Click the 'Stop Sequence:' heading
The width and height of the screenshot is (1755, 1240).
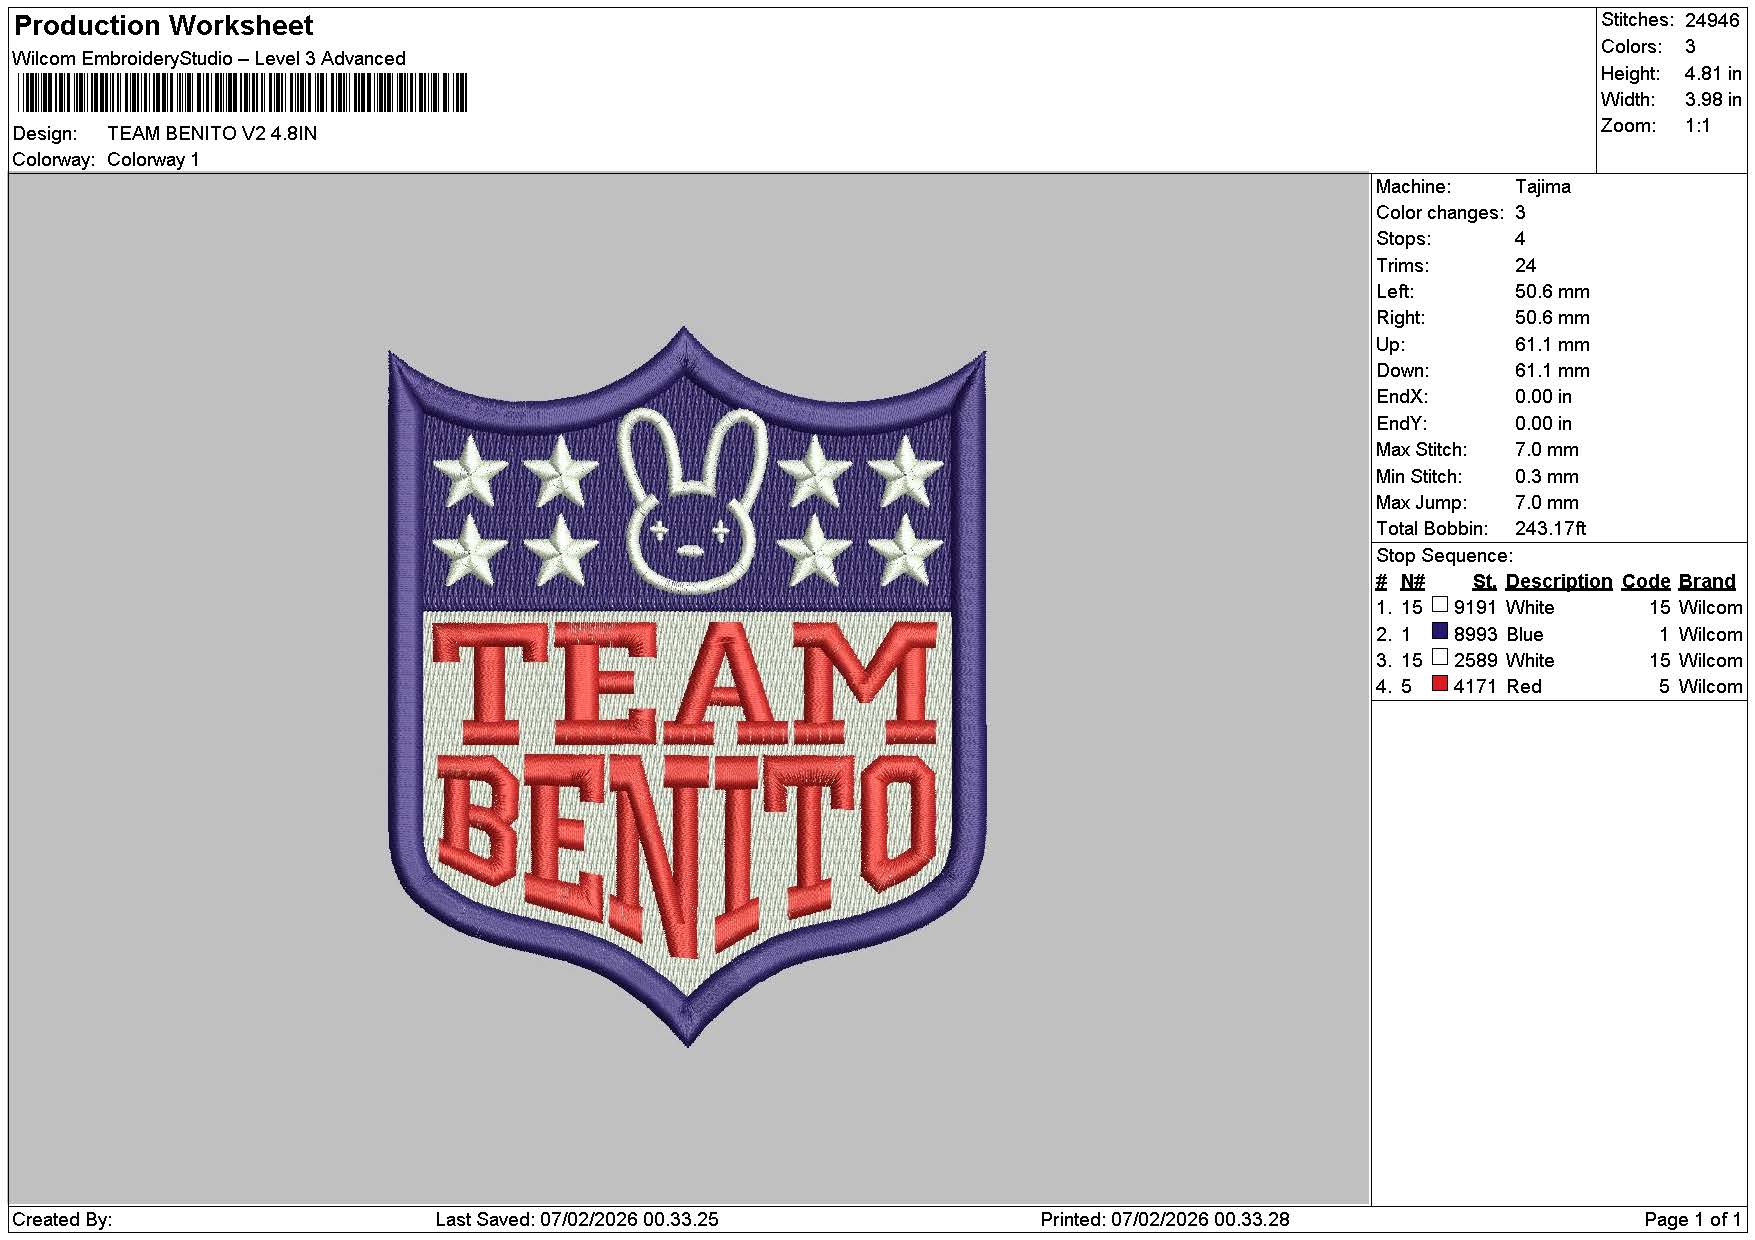pyautogui.click(x=1444, y=555)
